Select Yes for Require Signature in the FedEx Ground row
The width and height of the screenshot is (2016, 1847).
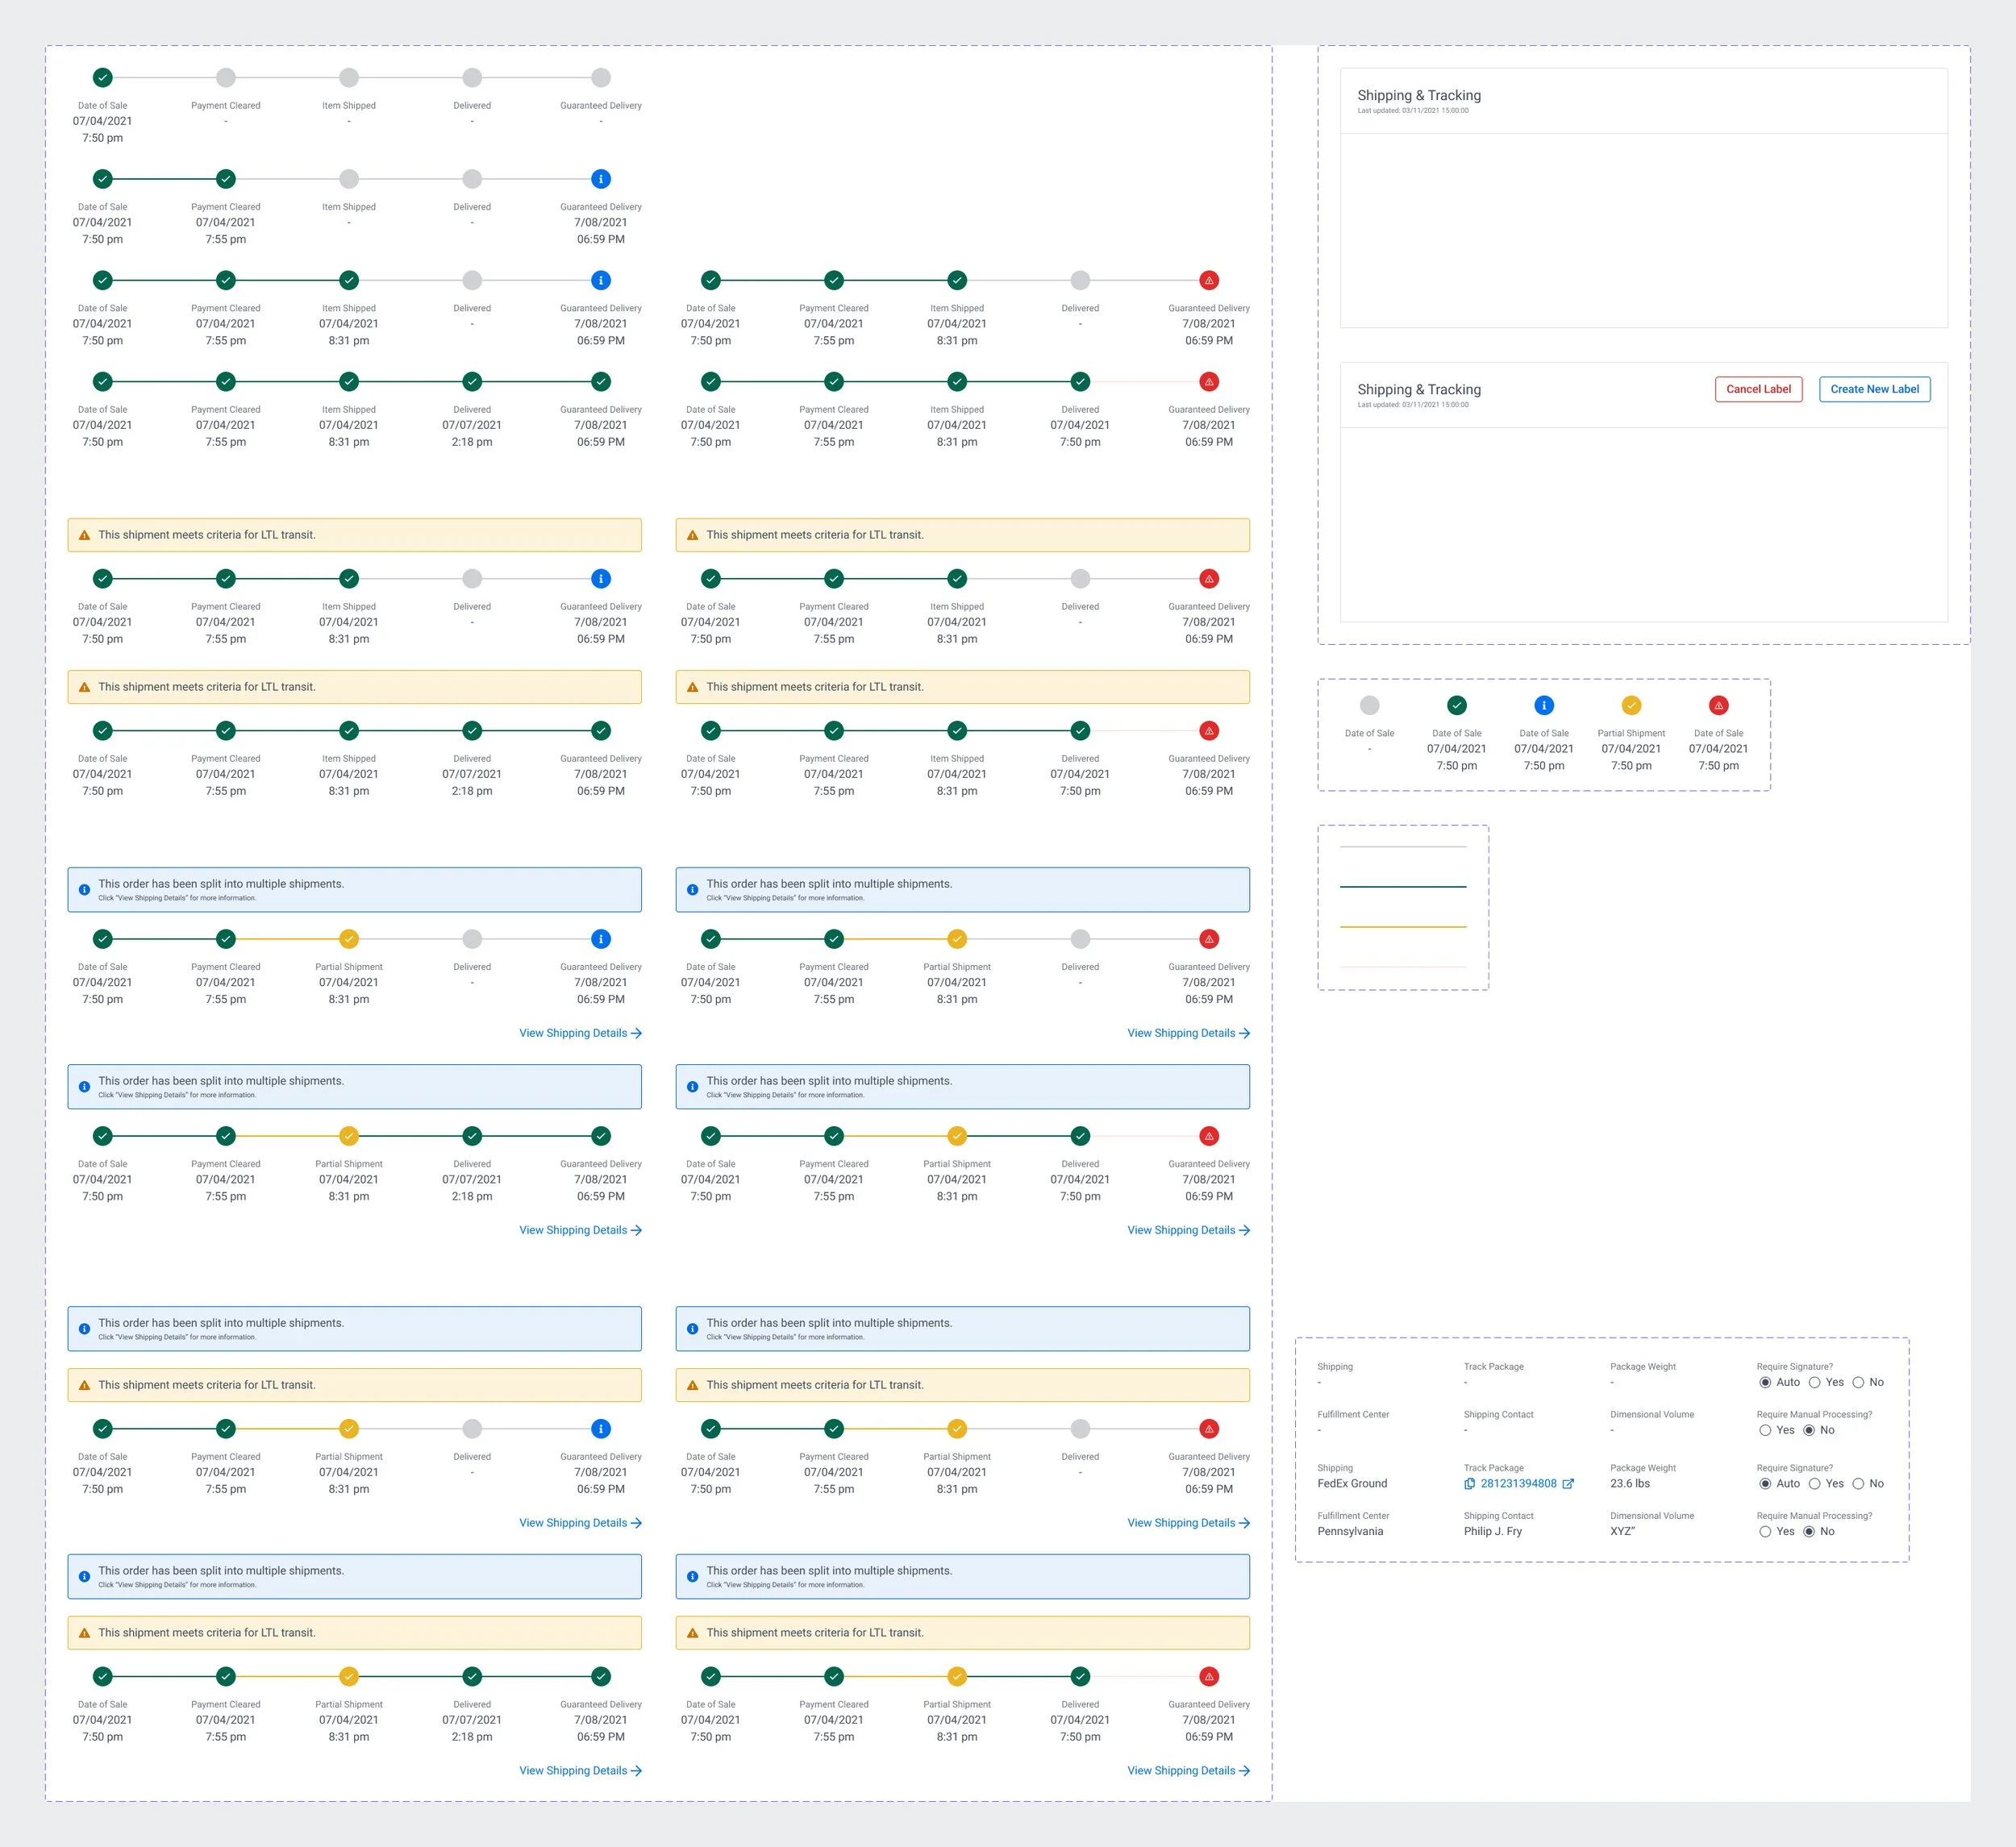pos(1814,1484)
